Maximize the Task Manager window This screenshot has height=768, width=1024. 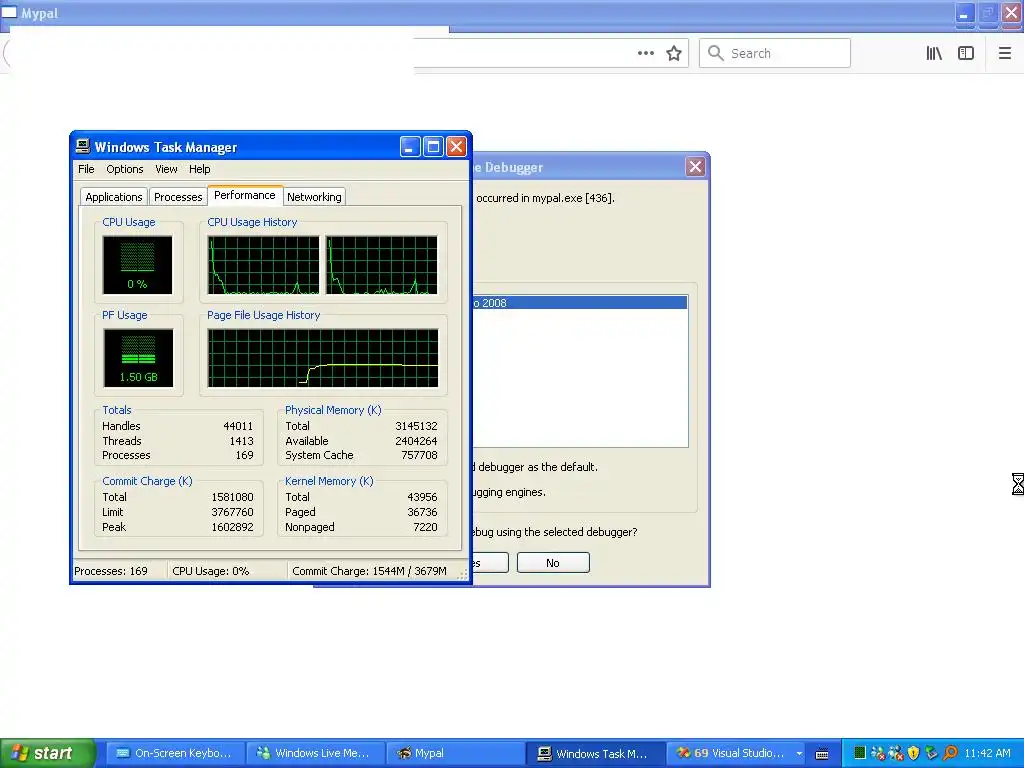(433, 146)
